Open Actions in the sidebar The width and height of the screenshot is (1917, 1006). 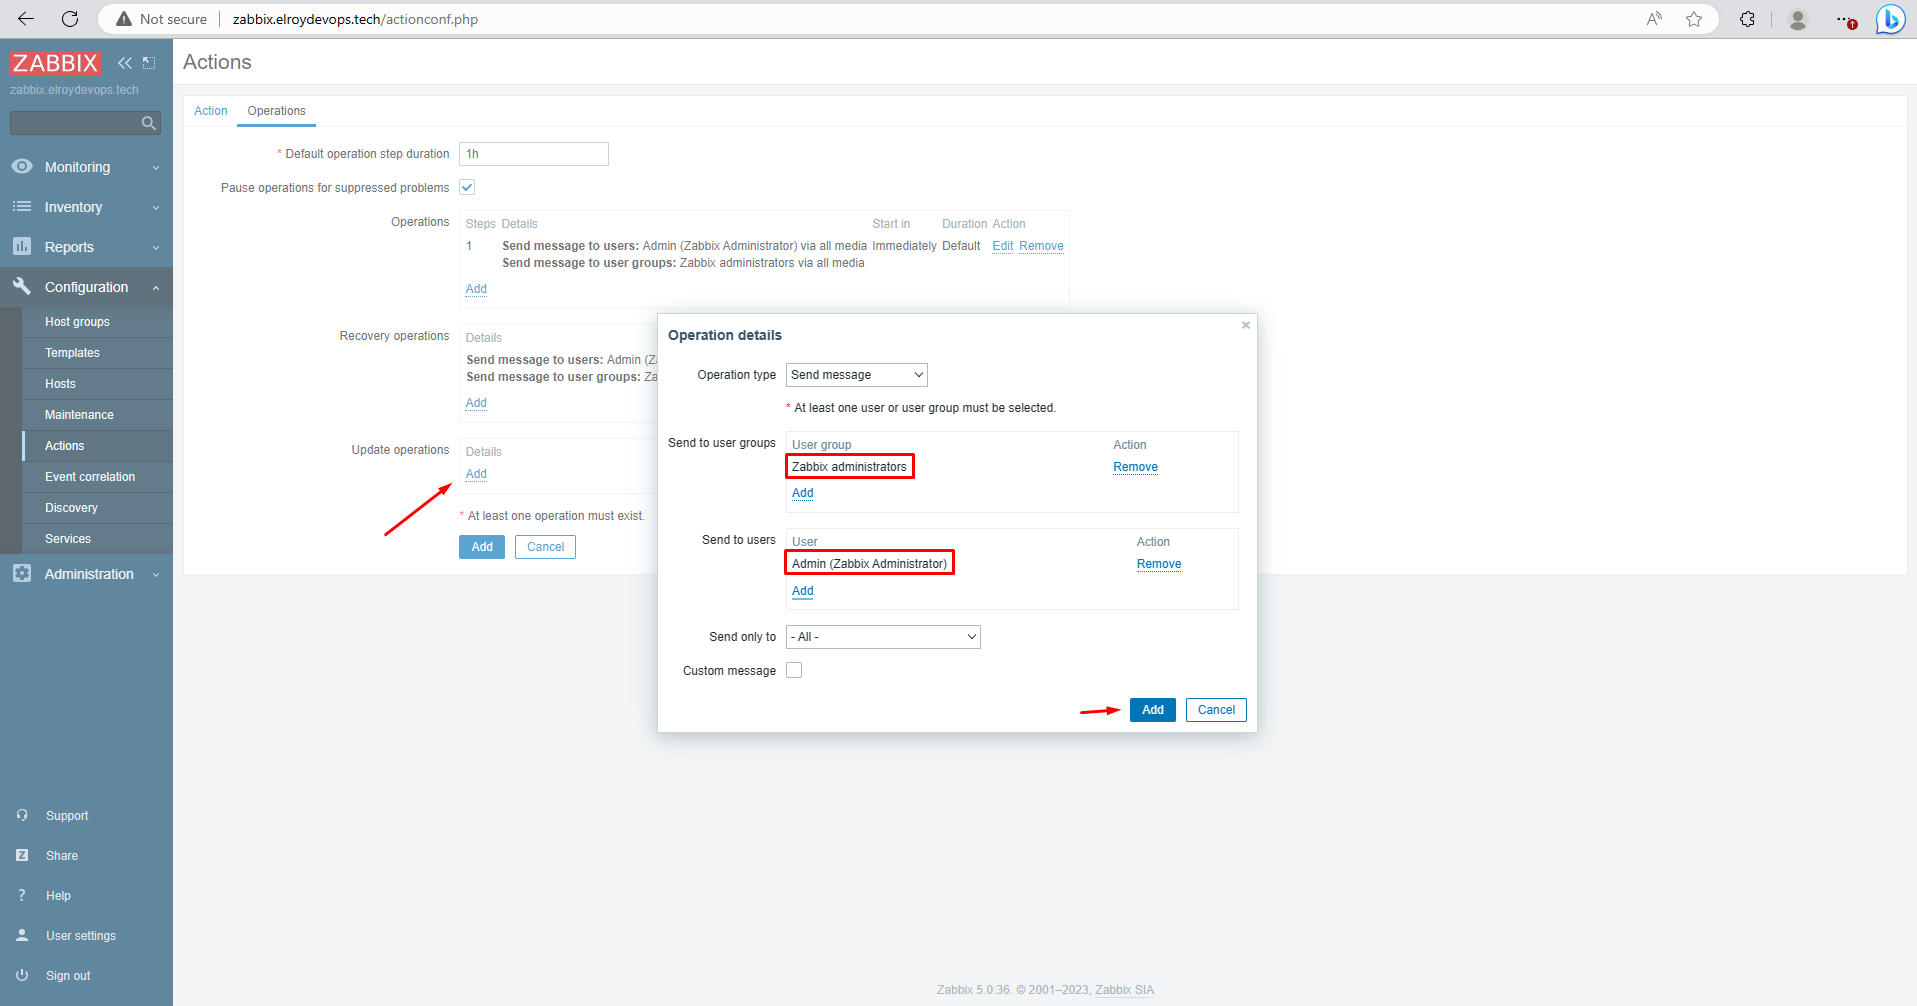(97, 446)
